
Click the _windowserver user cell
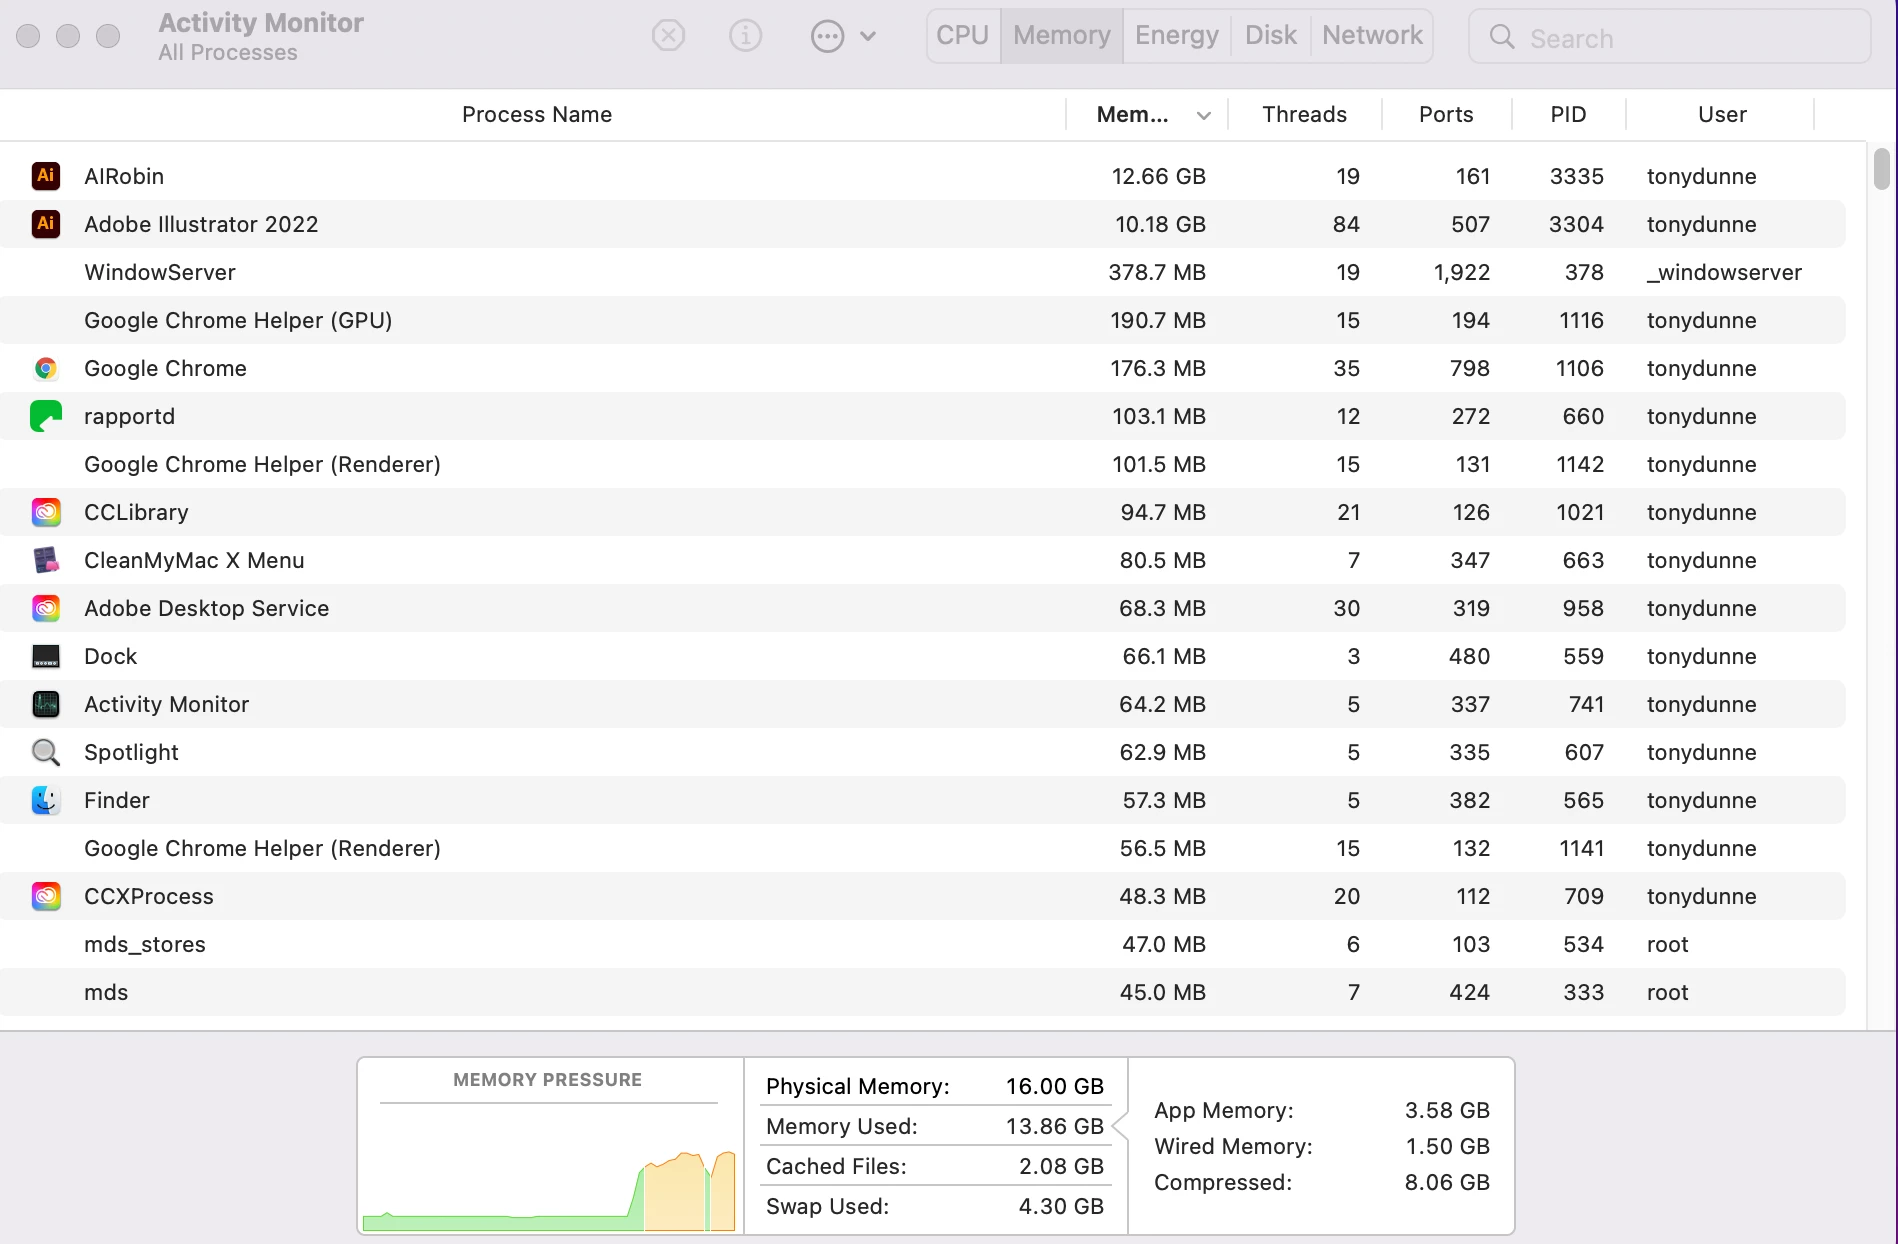[x=1724, y=272]
